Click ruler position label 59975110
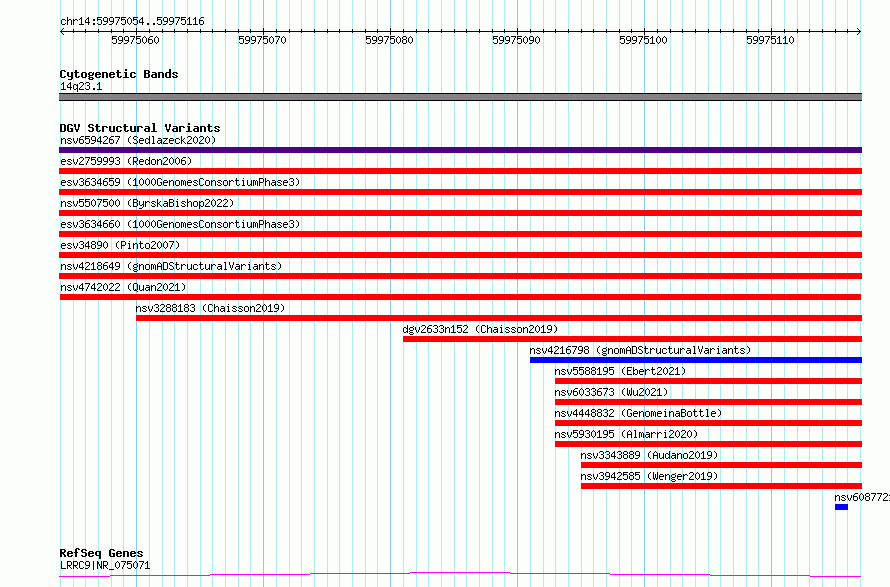This screenshot has width=890, height=587. [x=770, y=40]
